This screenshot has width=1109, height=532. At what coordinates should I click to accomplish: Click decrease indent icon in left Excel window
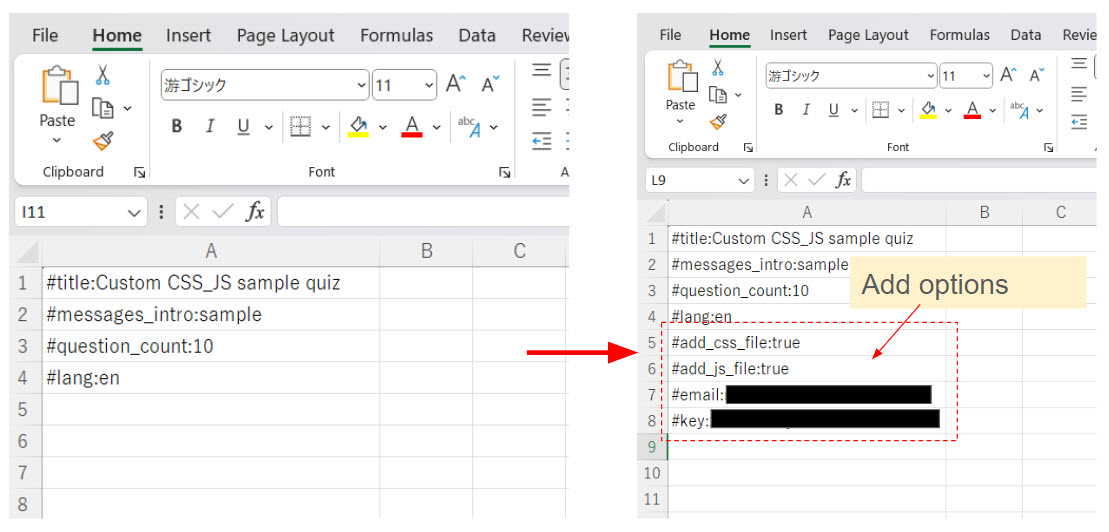(542, 141)
